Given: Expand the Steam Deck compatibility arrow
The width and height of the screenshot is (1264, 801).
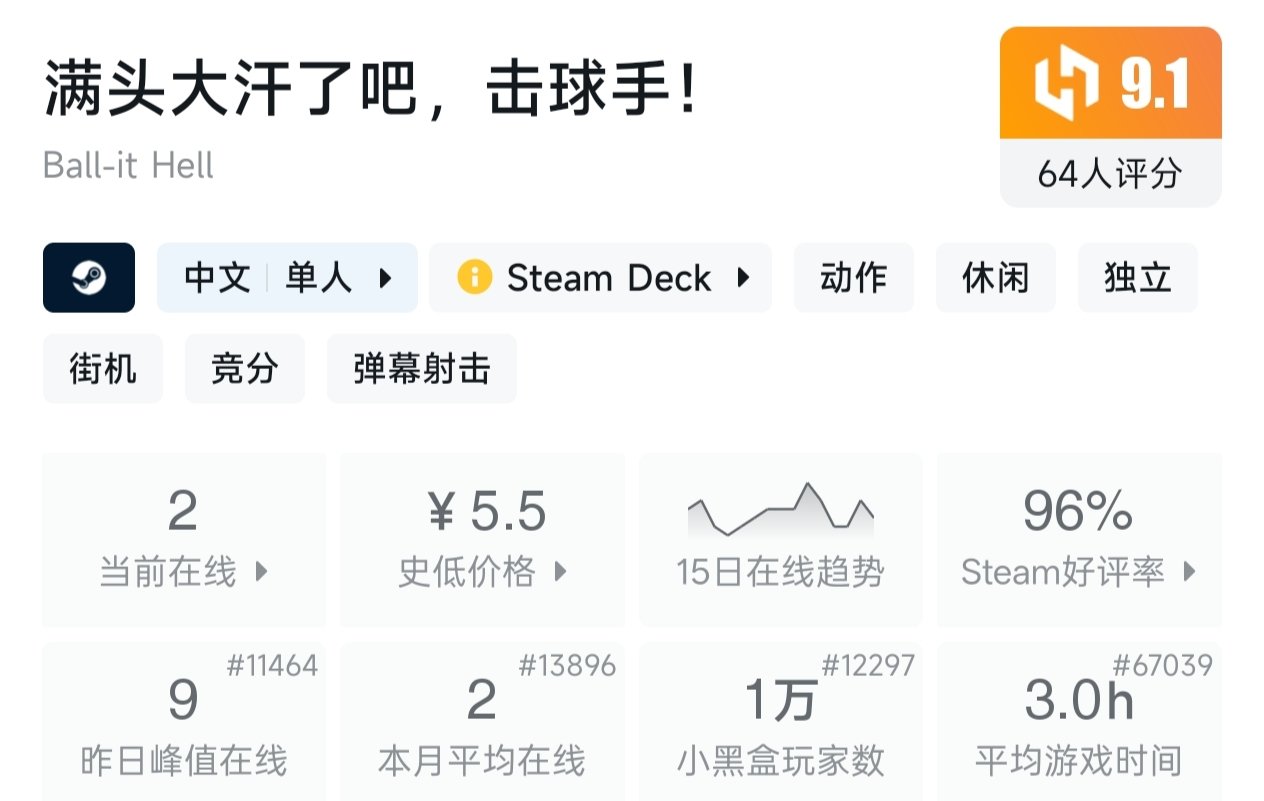Looking at the screenshot, I should 743,277.
